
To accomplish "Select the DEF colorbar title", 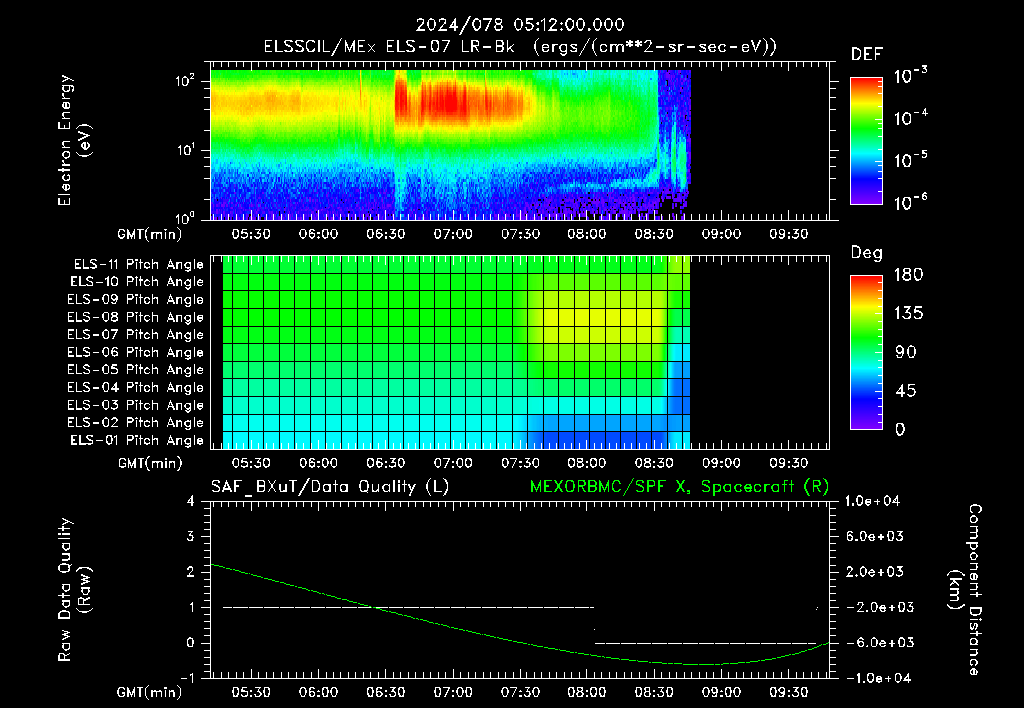I will tap(867, 54).
